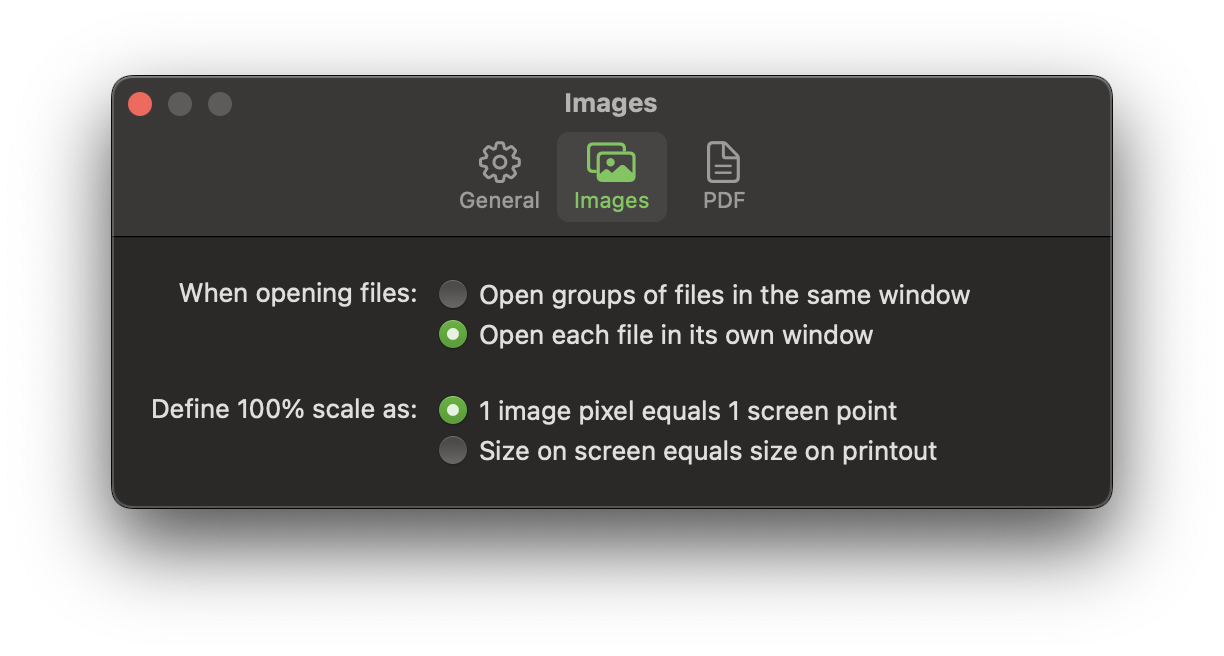The image size is (1224, 656).
Task: Click 'Open groups of files in the same window' text
Action: pyautogui.click(x=724, y=295)
